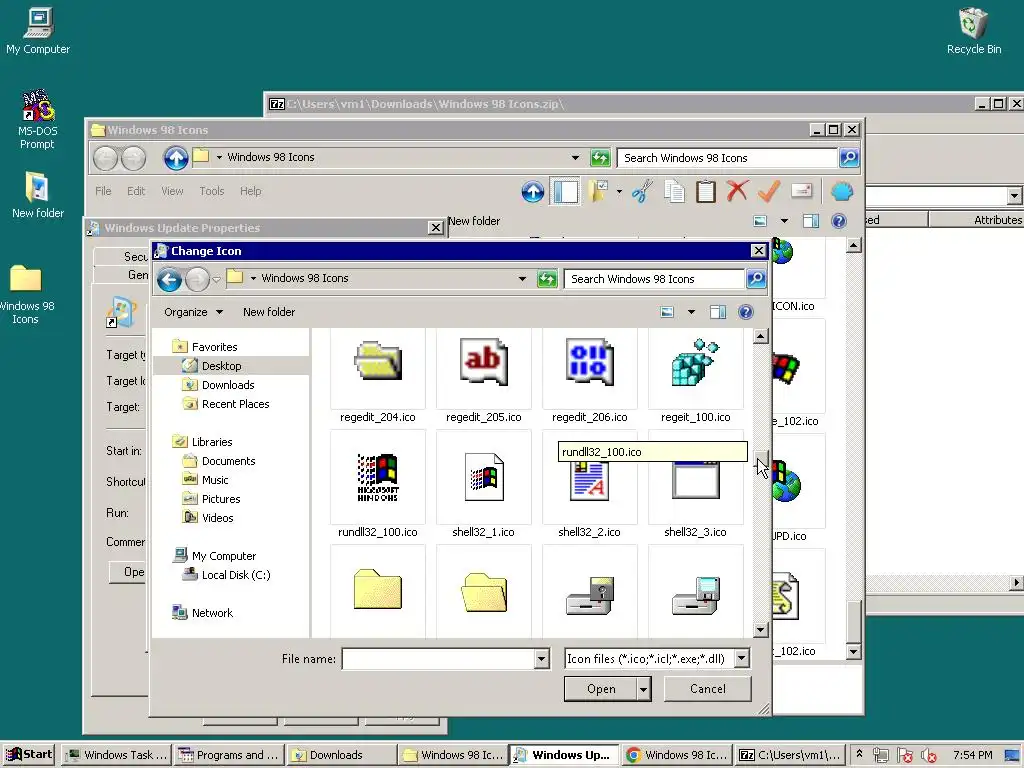Select the shell32_3.ico window icon

point(696,480)
